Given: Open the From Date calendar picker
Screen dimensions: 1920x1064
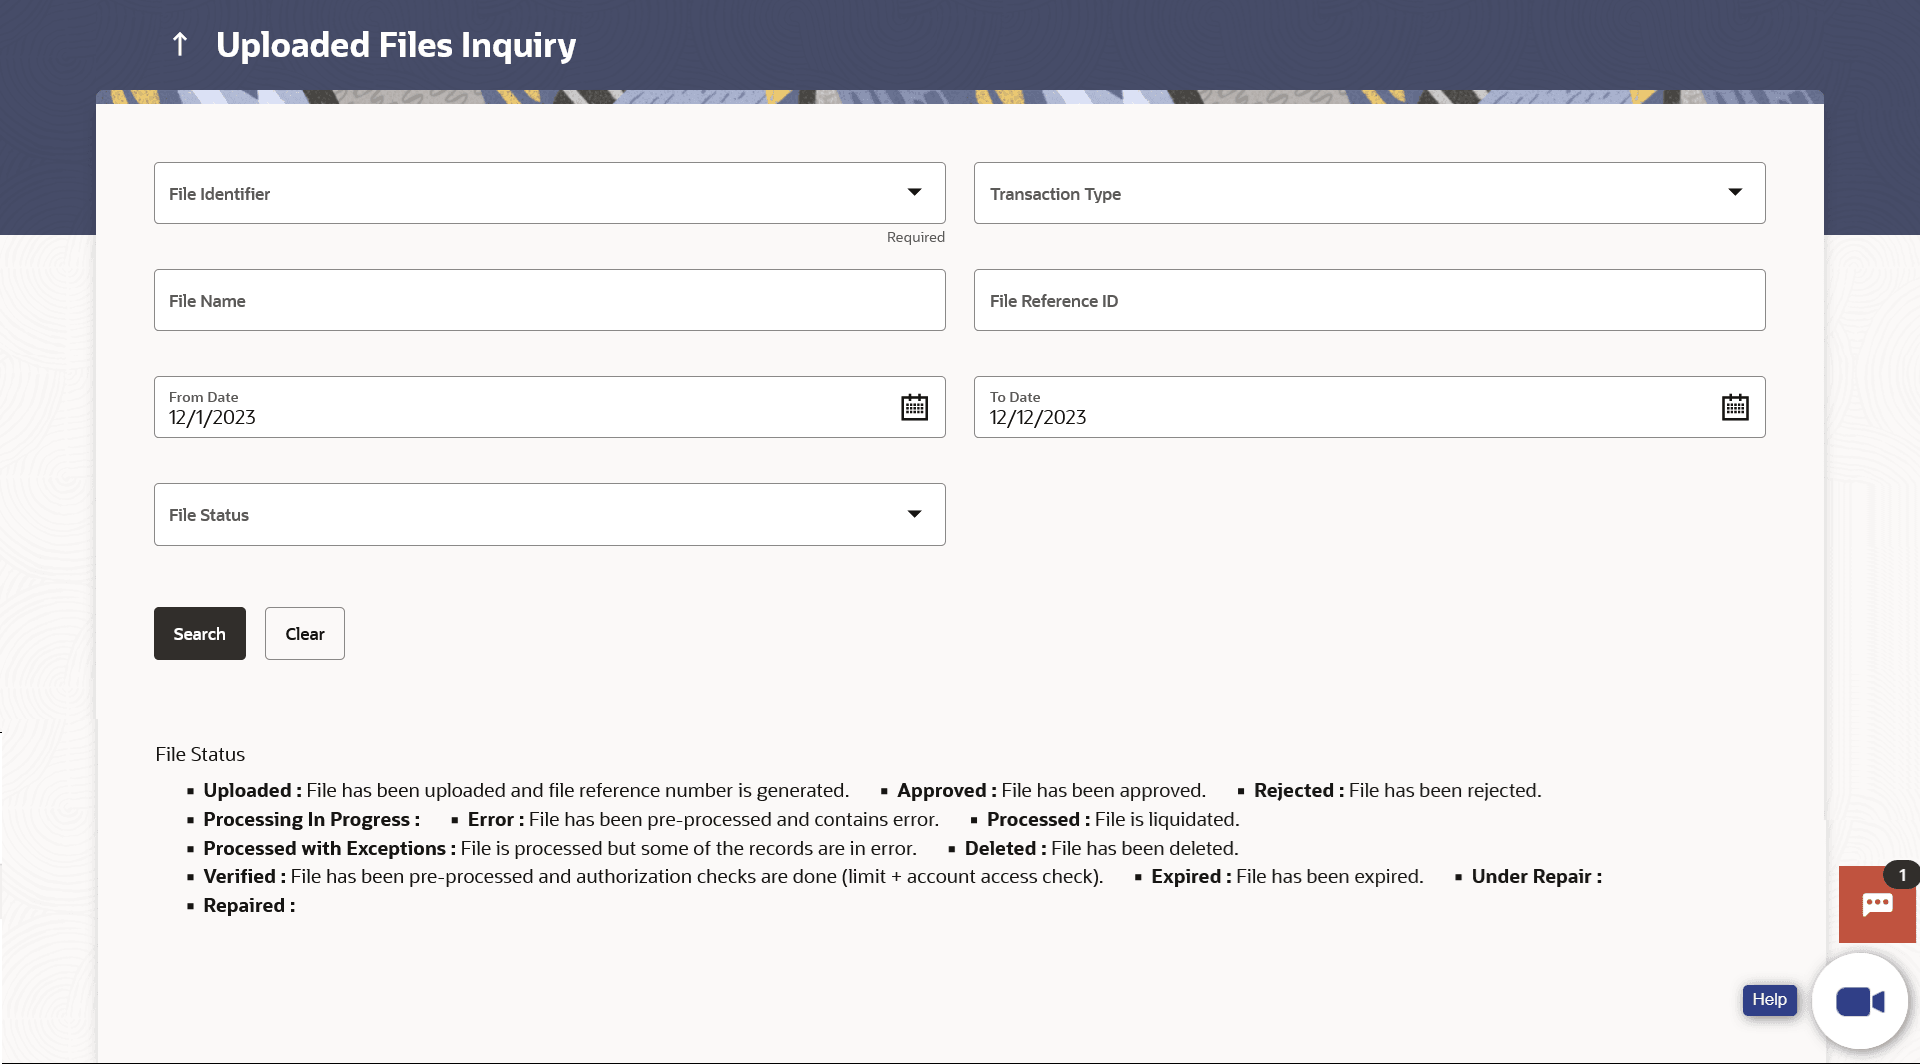Looking at the screenshot, I should [914, 407].
